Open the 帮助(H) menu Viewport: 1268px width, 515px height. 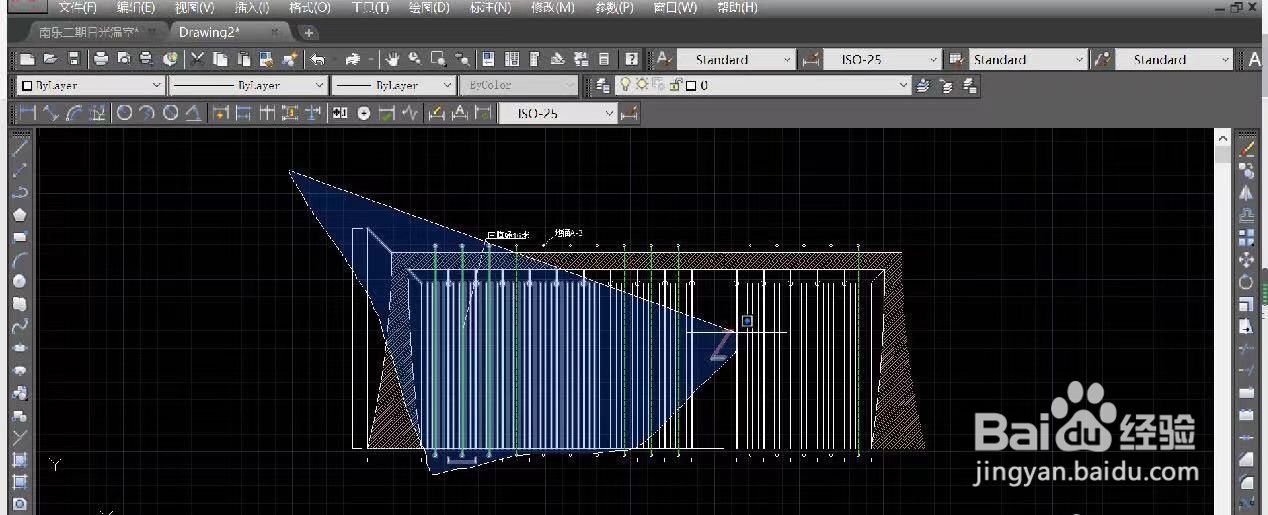coord(736,7)
